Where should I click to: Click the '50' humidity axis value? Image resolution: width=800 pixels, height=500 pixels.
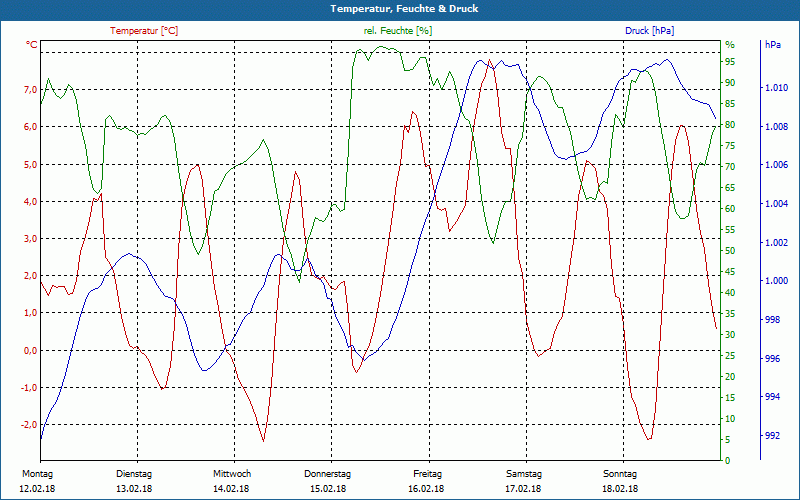pos(730,251)
